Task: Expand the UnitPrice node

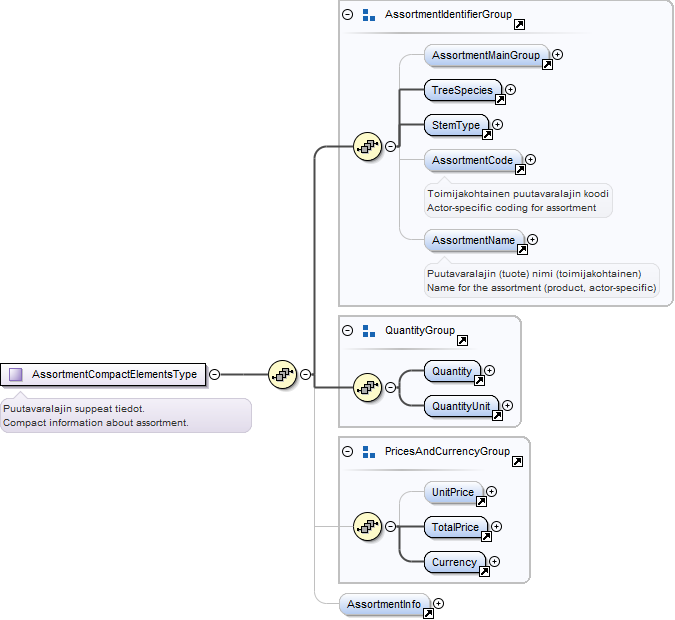Action: coord(492,492)
